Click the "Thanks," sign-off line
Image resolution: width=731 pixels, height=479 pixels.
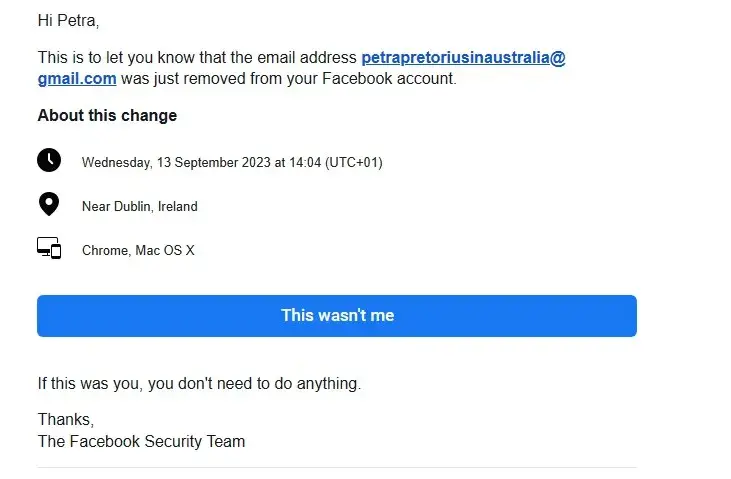click(66, 420)
